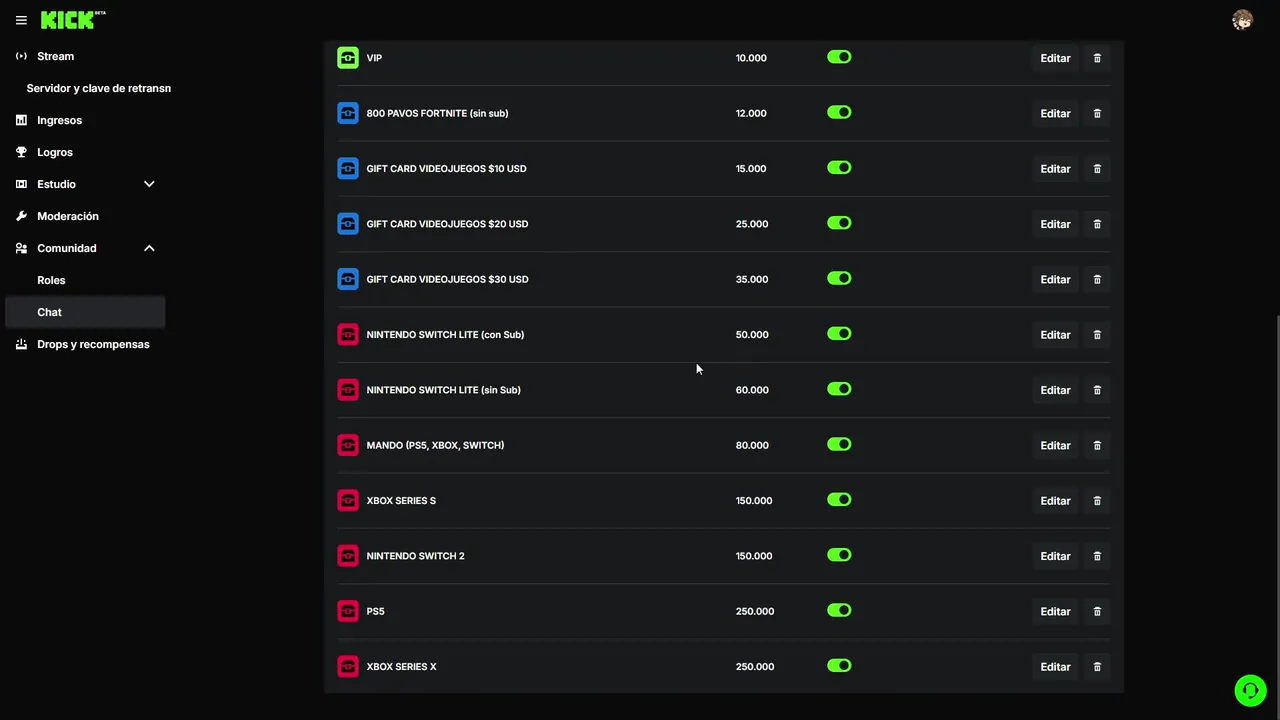The image size is (1280, 720).
Task: Open the user profile avatar
Action: pos(1242,20)
